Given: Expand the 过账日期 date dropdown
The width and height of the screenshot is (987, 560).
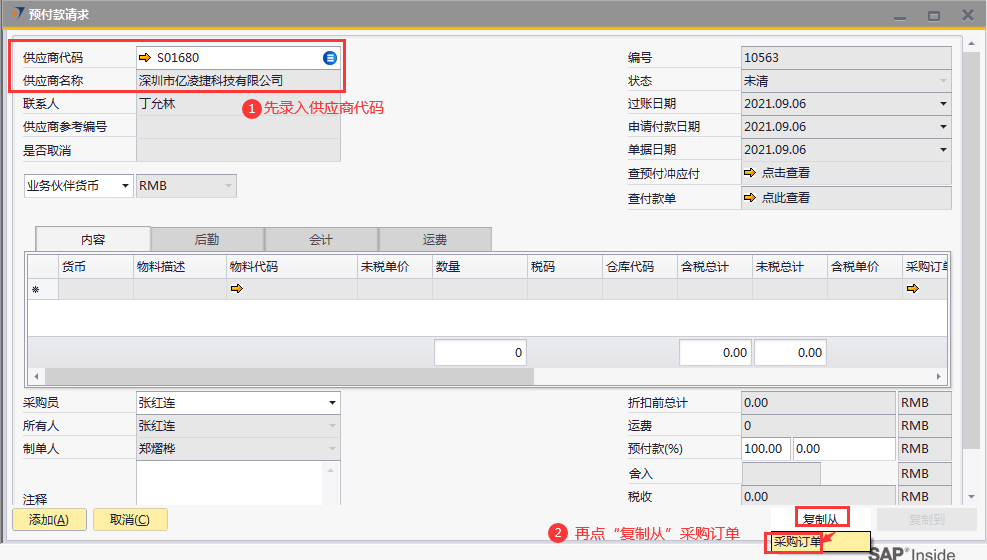Looking at the screenshot, I should click(x=942, y=104).
